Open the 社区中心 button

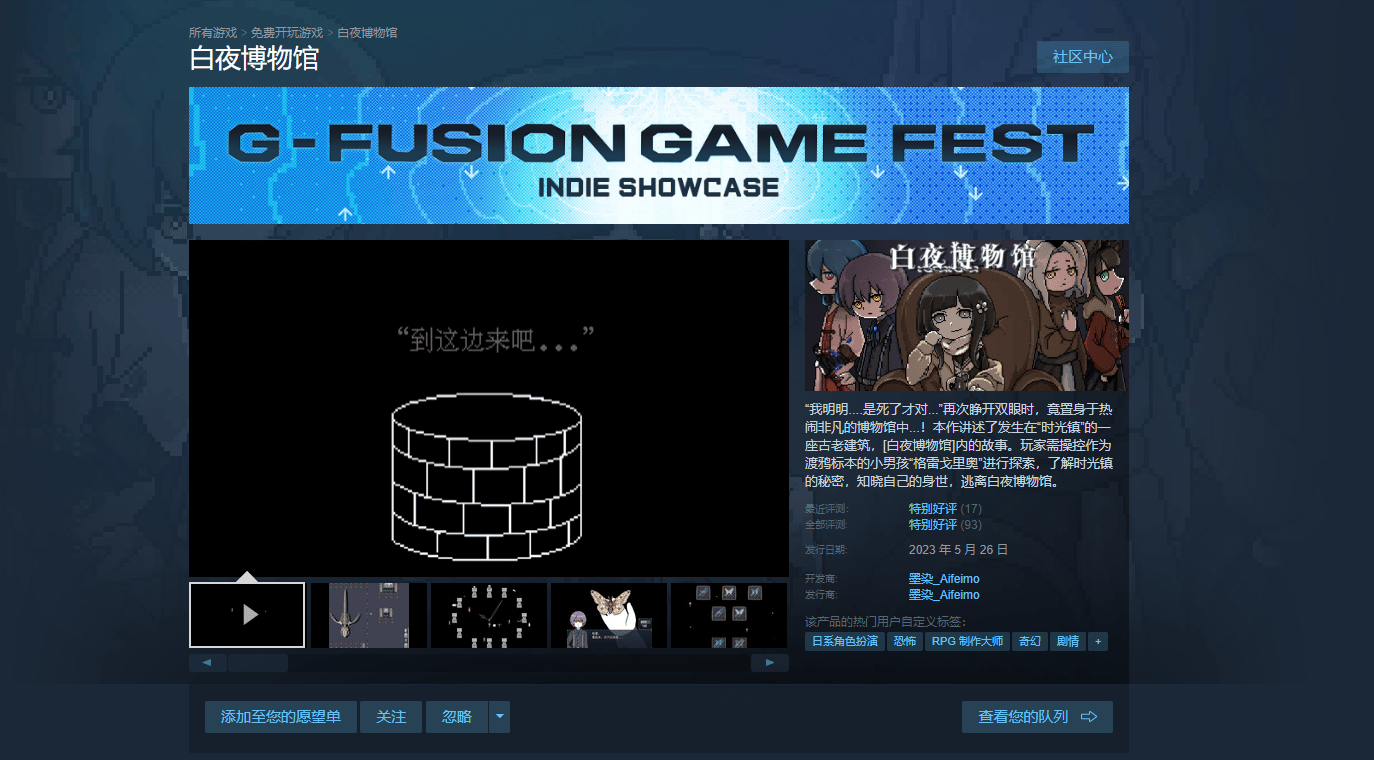pyautogui.click(x=1083, y=57)
